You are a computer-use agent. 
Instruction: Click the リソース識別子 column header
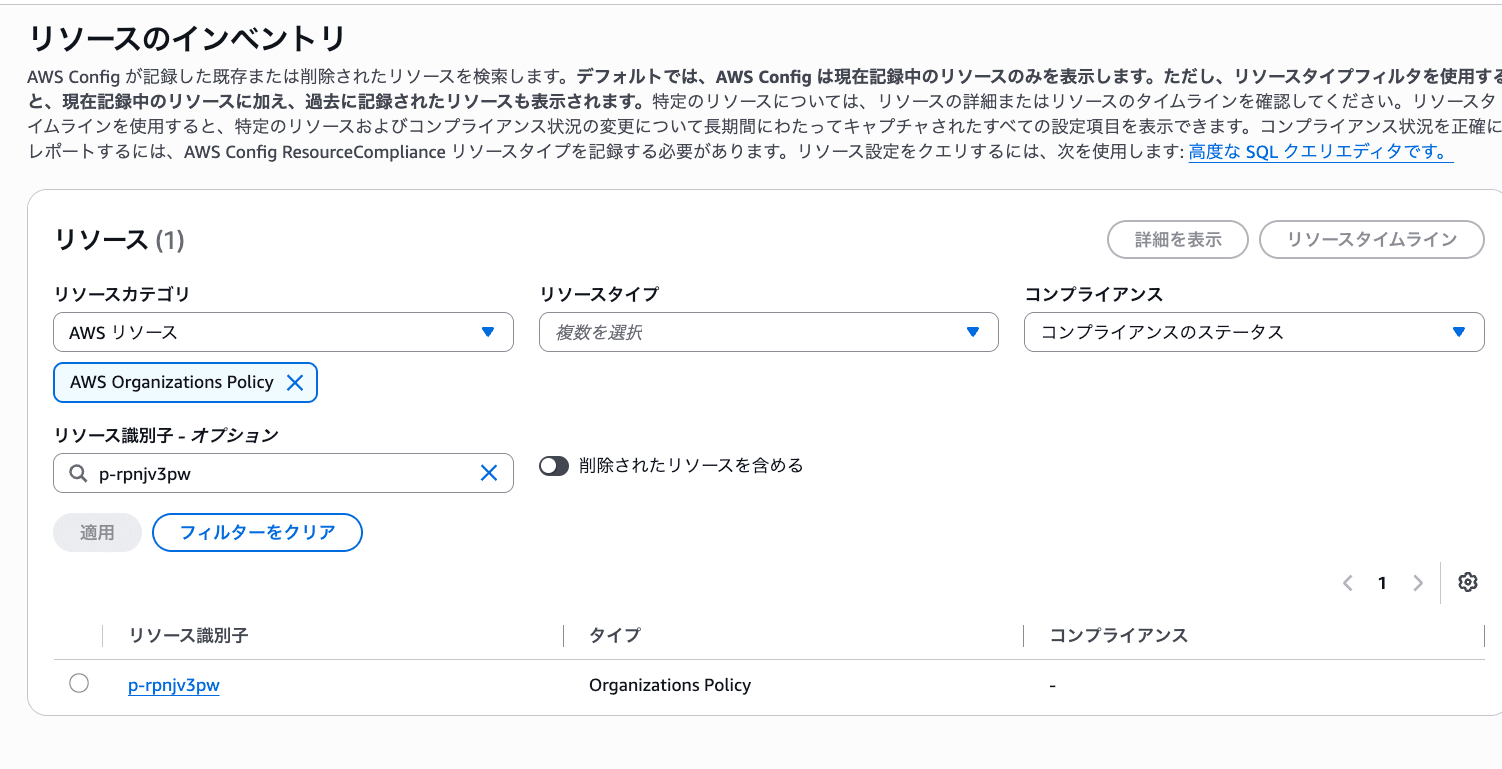pyautogui.click(x=188, y=636)
